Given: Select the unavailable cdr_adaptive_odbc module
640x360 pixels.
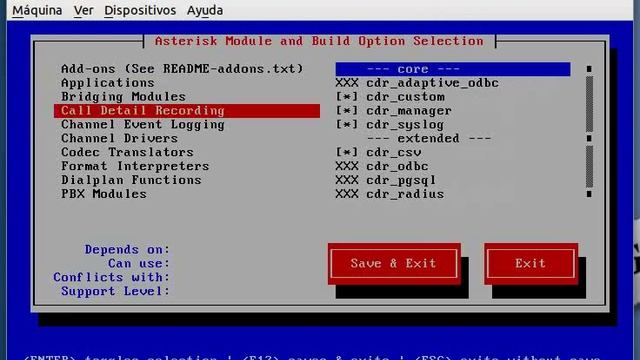Looking at the screenshot, I should point(417,83).
